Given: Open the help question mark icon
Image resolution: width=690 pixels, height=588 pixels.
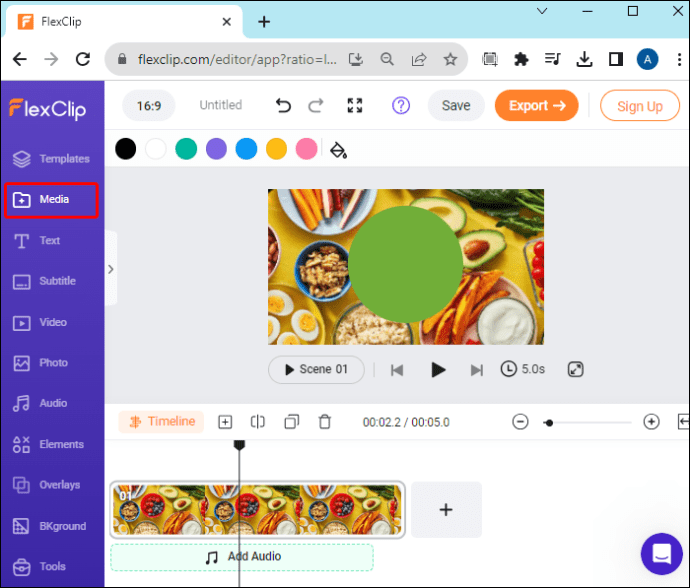Looking at the screenshot, I should pyautogui.click(x=401, y=106).
